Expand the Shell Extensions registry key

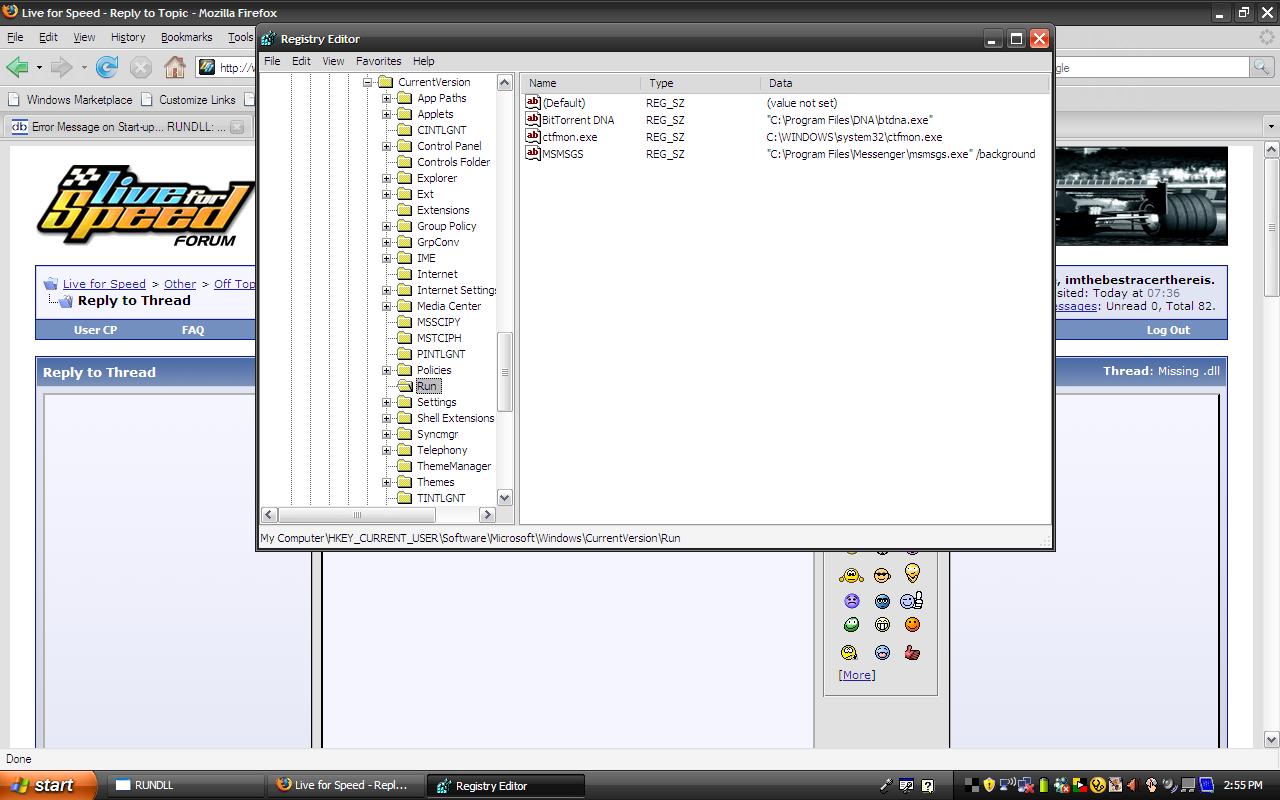tap(386, 418)
